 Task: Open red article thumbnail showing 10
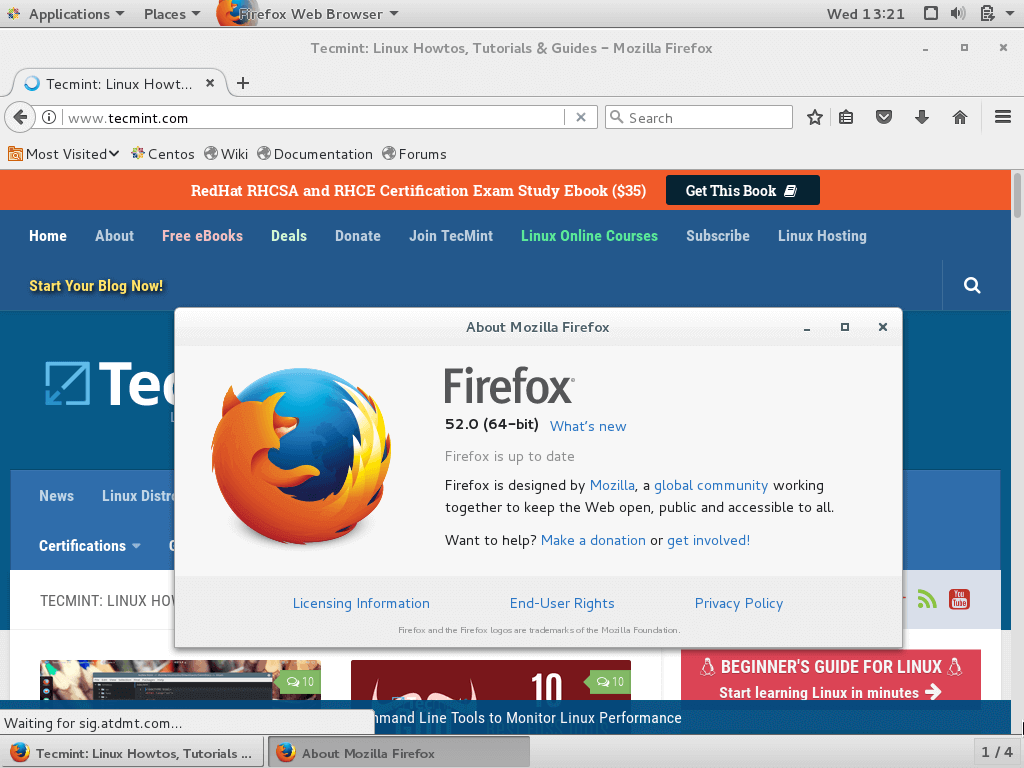490,680
